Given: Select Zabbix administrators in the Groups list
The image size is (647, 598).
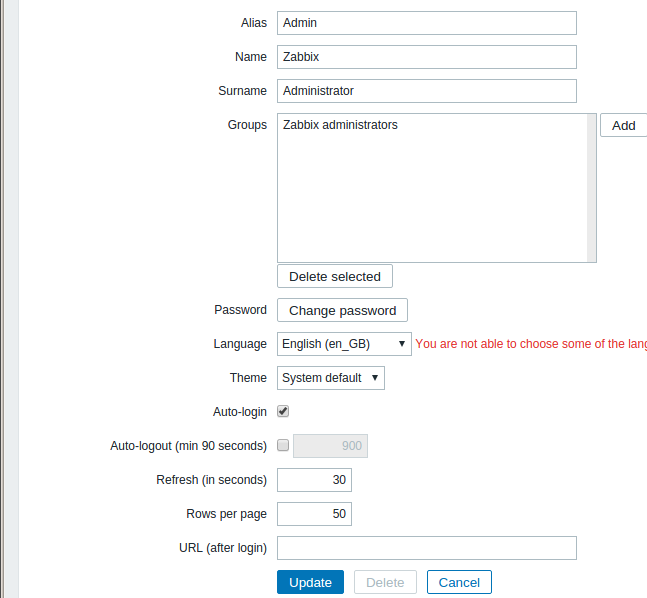Looking at the screenshot, I should point(340,126).
